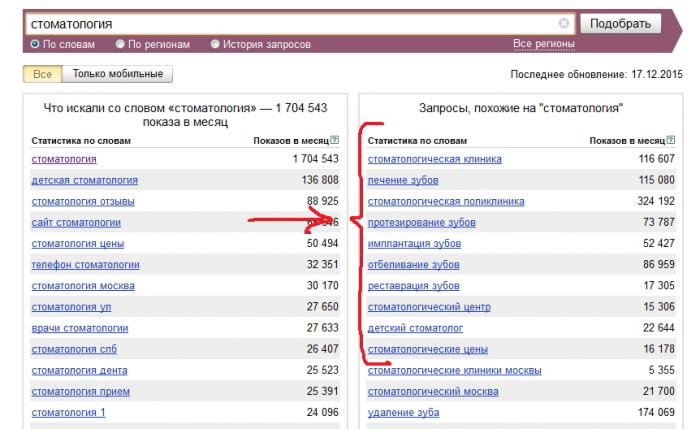Open the 'детский стоматолог' link
Screen dimensions: 700x429
pyautogui.click(x=415, y=328)
